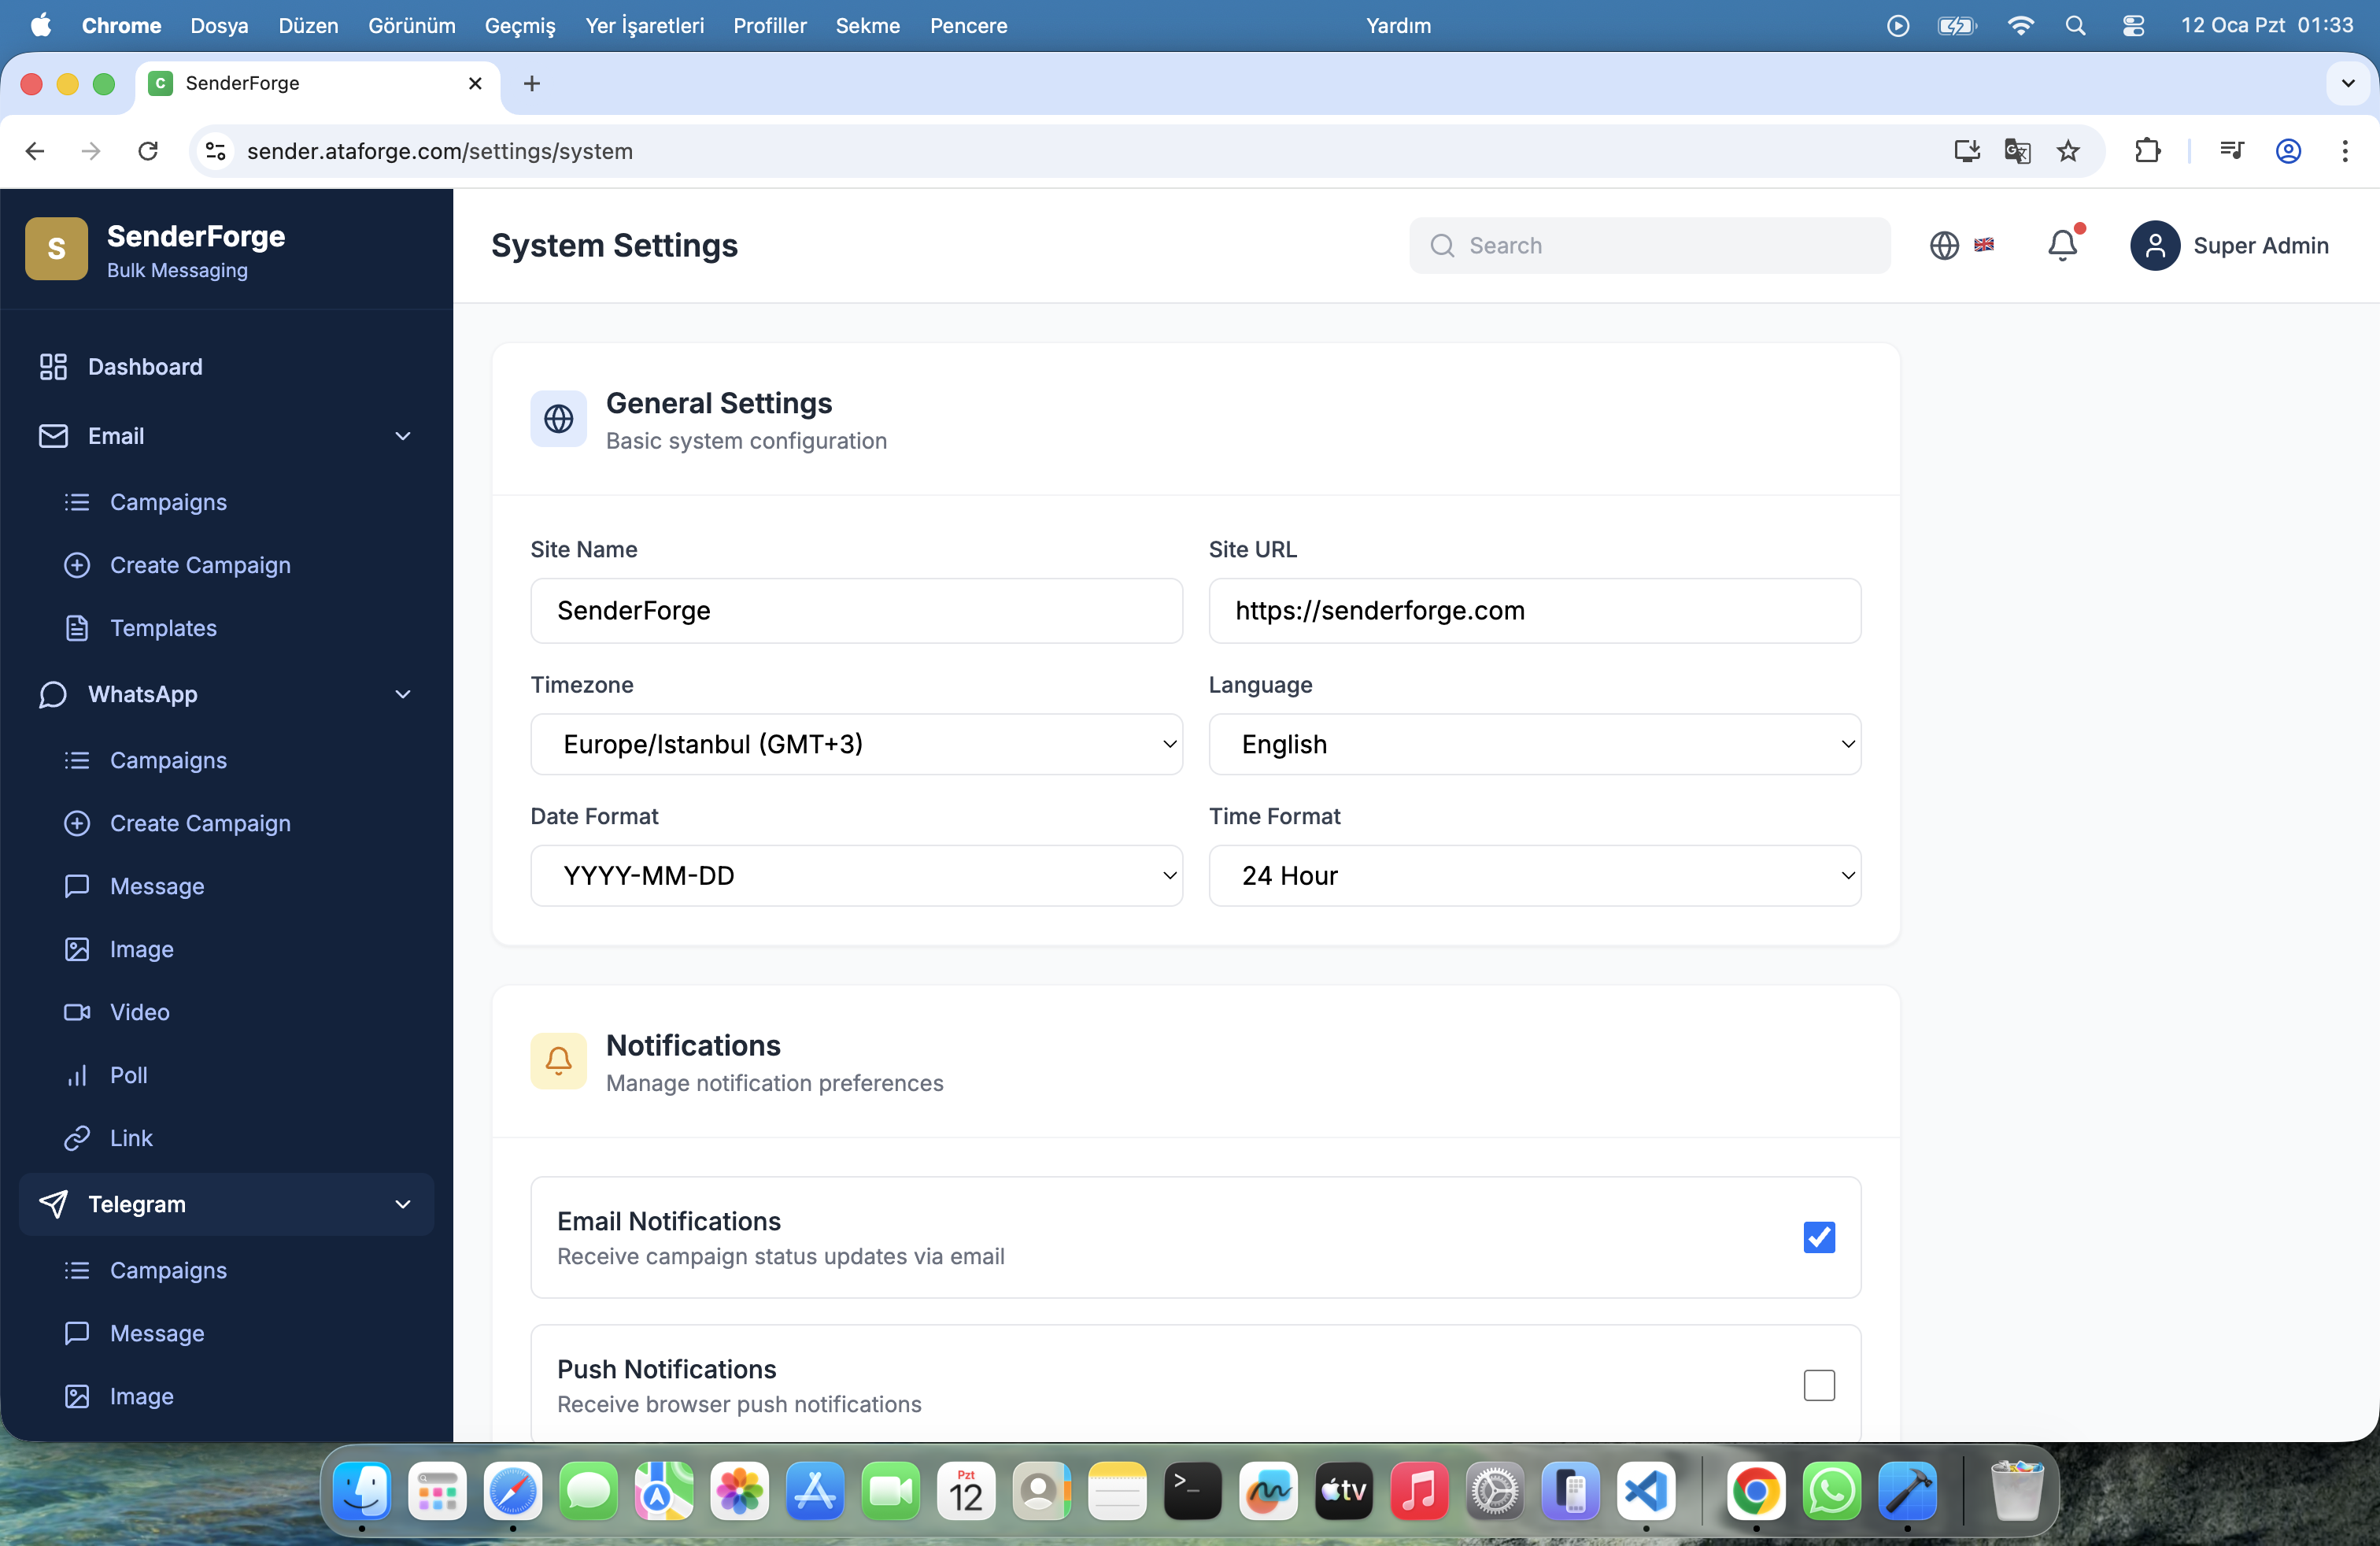Open the Görünüm menu

pyautogui.click(x=411, y=26)
